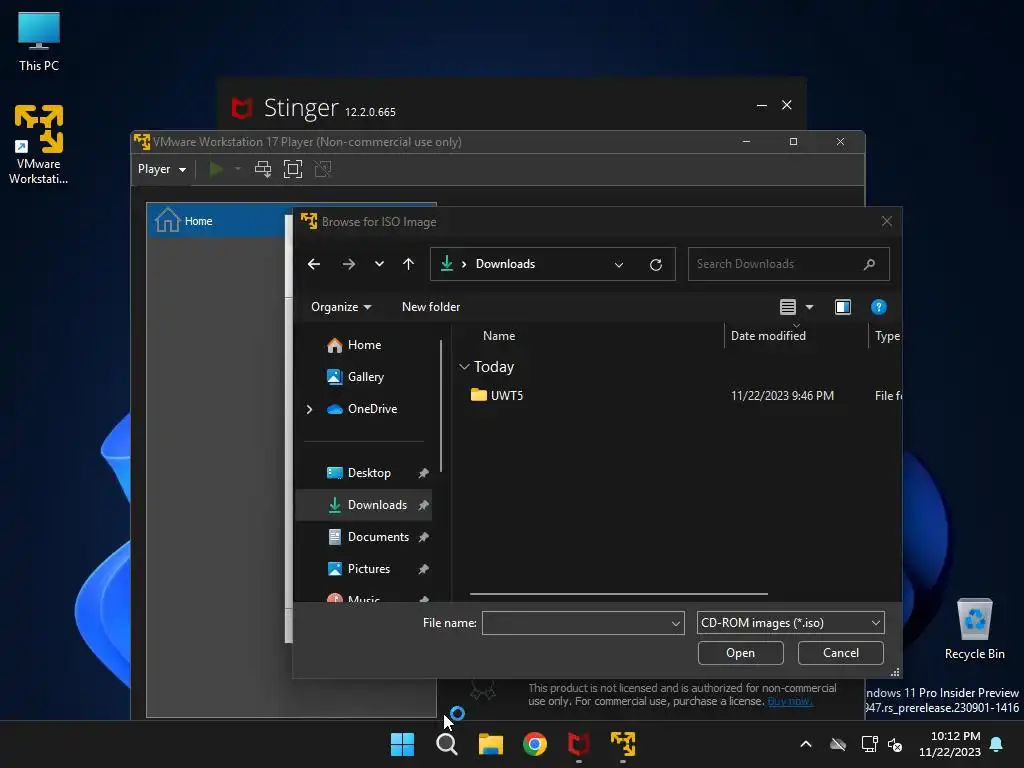
Task: Collapse the Today group
Action: (464, 367)
